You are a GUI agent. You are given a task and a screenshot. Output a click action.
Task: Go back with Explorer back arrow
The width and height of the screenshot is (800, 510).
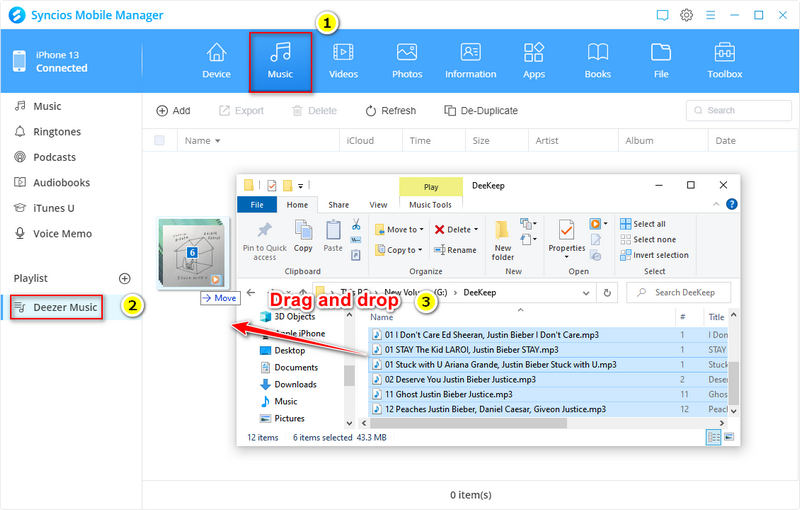point(251,293)
